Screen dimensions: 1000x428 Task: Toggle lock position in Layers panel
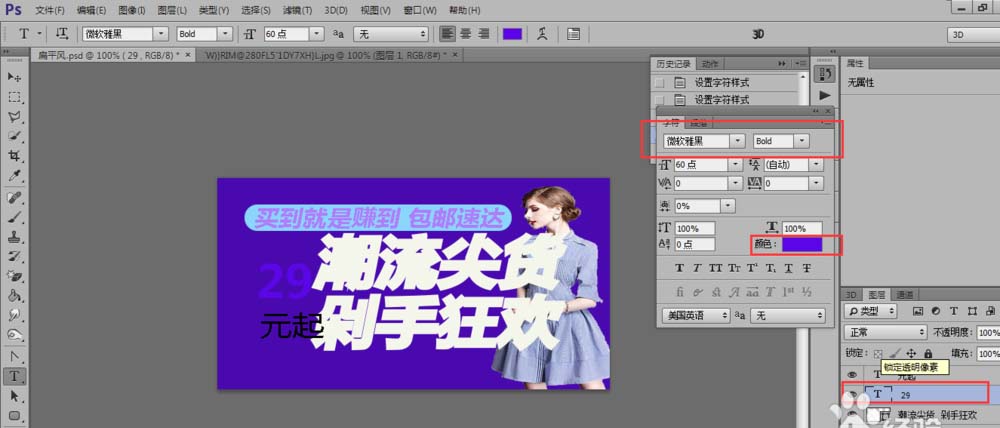click(911, 353)
